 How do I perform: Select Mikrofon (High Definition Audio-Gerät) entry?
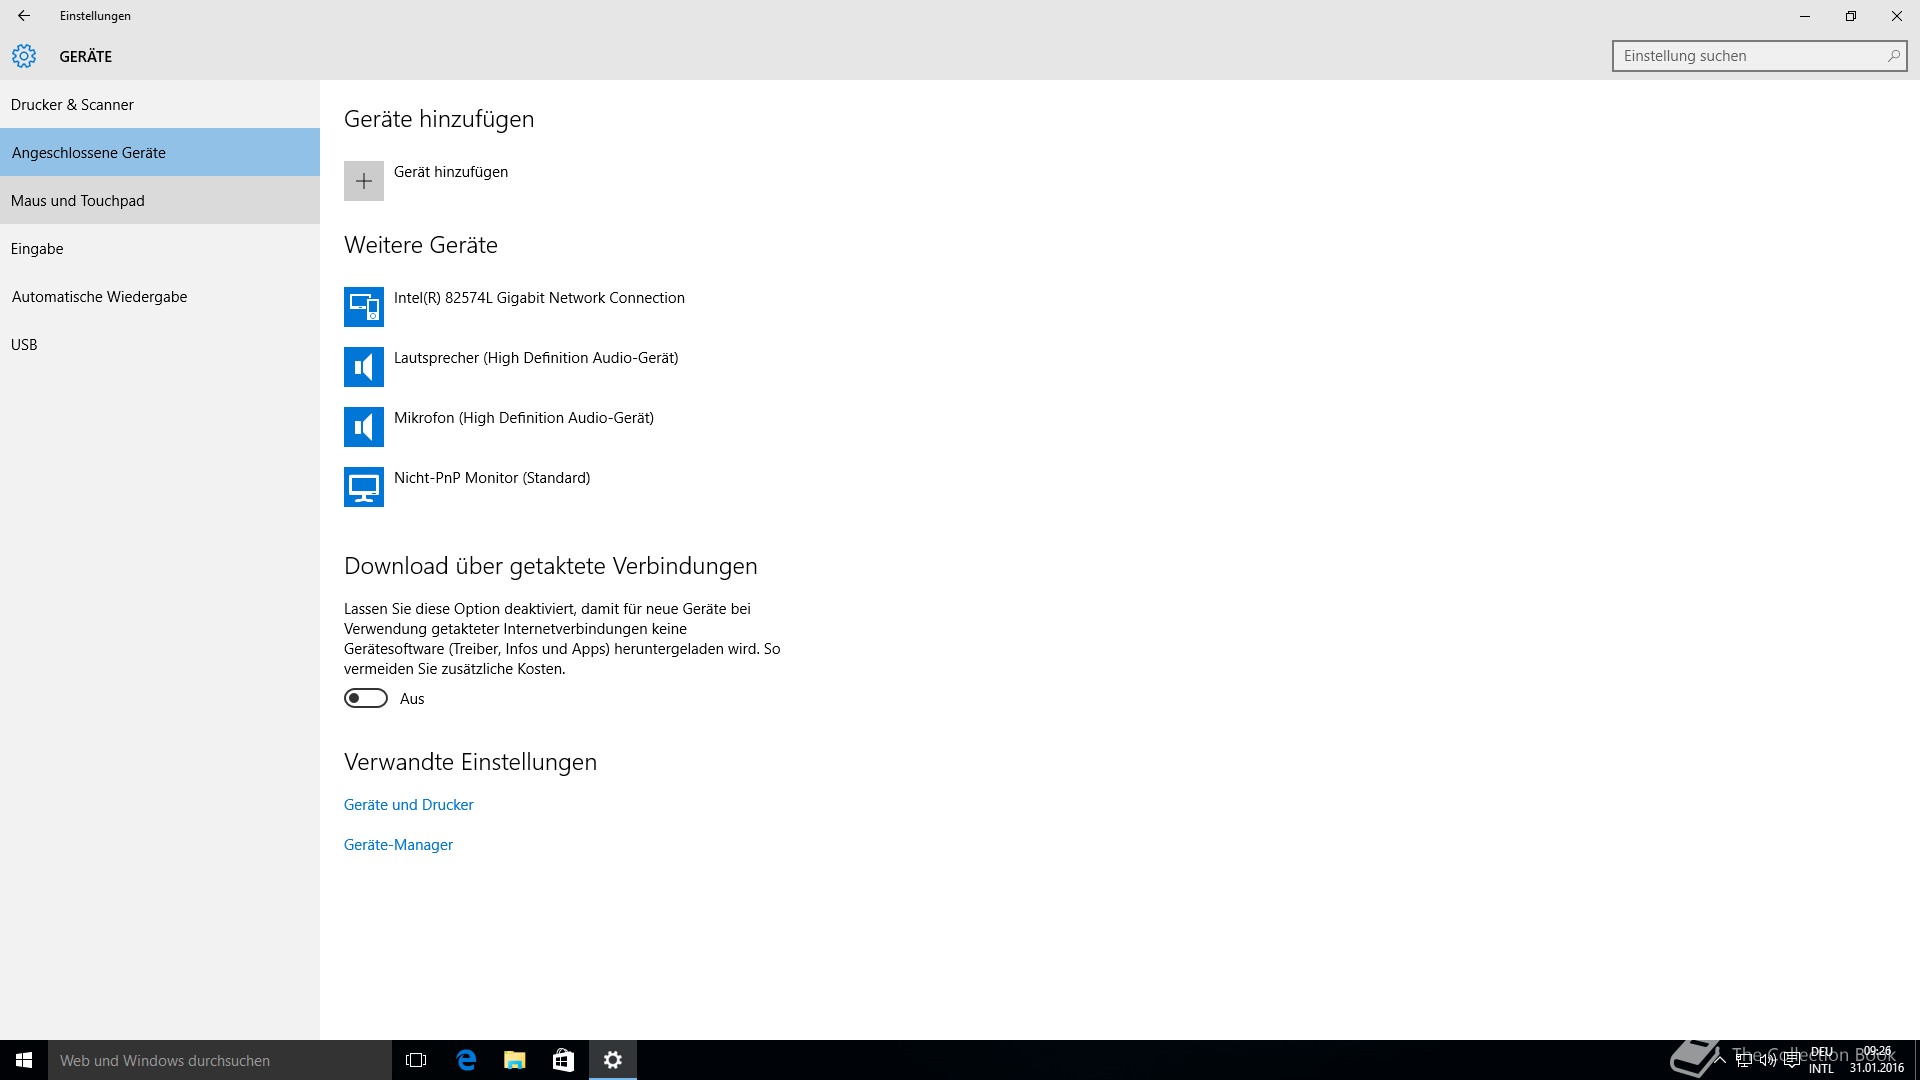click(x=524, y=418)
